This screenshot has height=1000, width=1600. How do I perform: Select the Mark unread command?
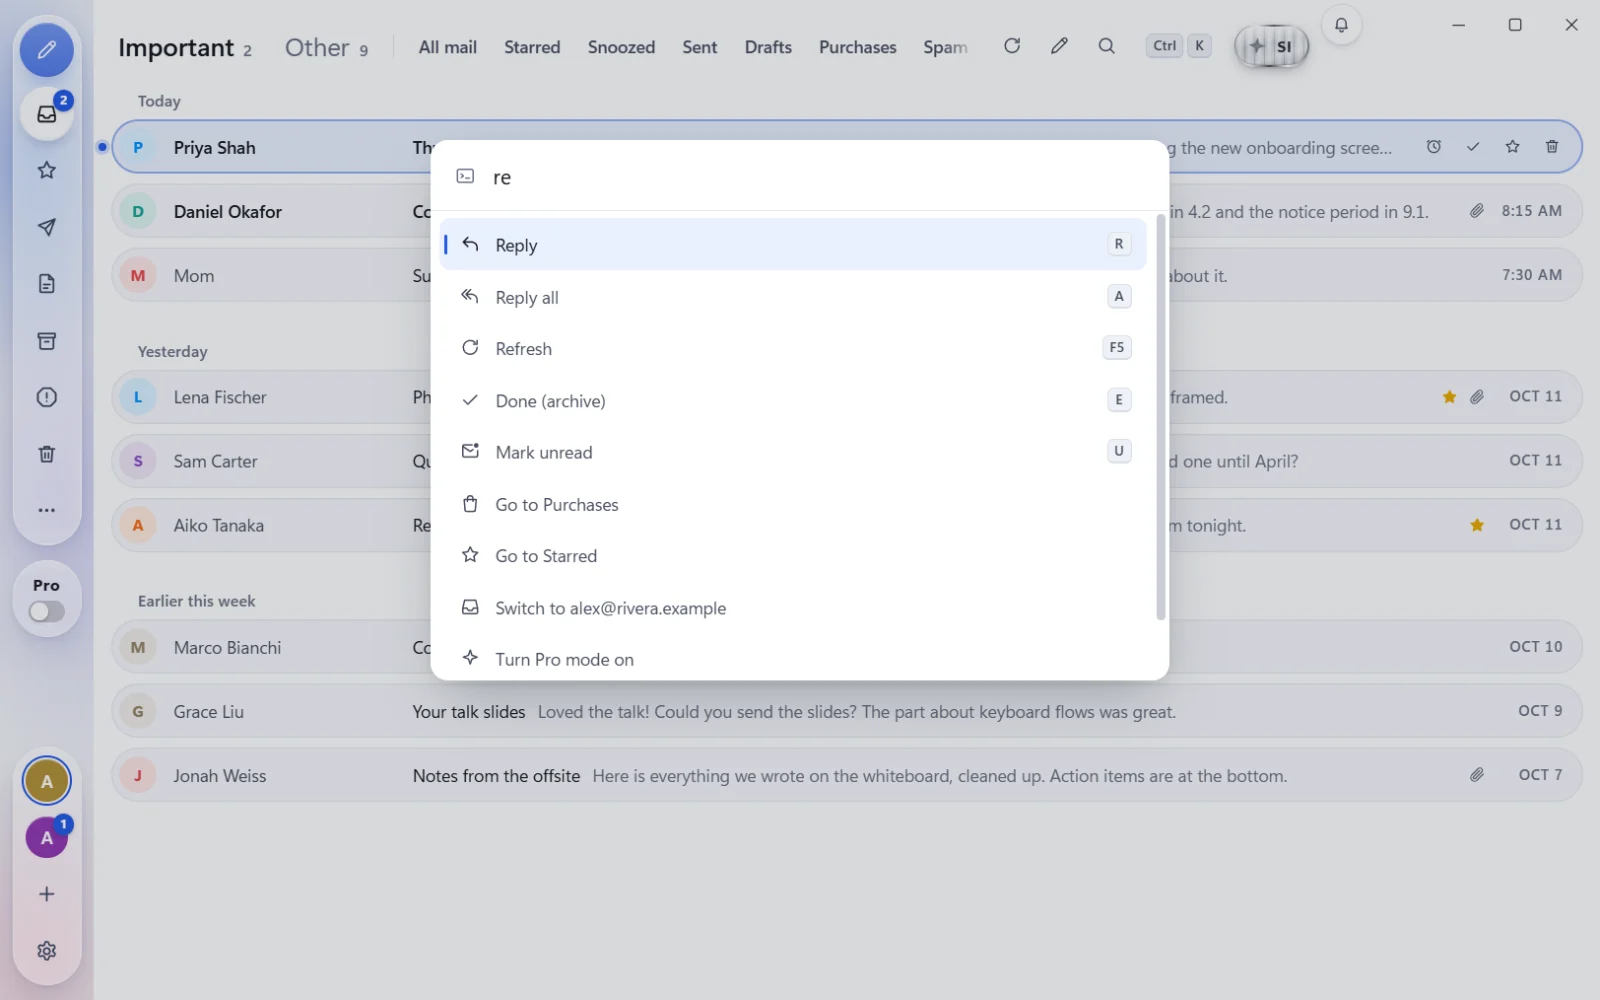(793, 452)
